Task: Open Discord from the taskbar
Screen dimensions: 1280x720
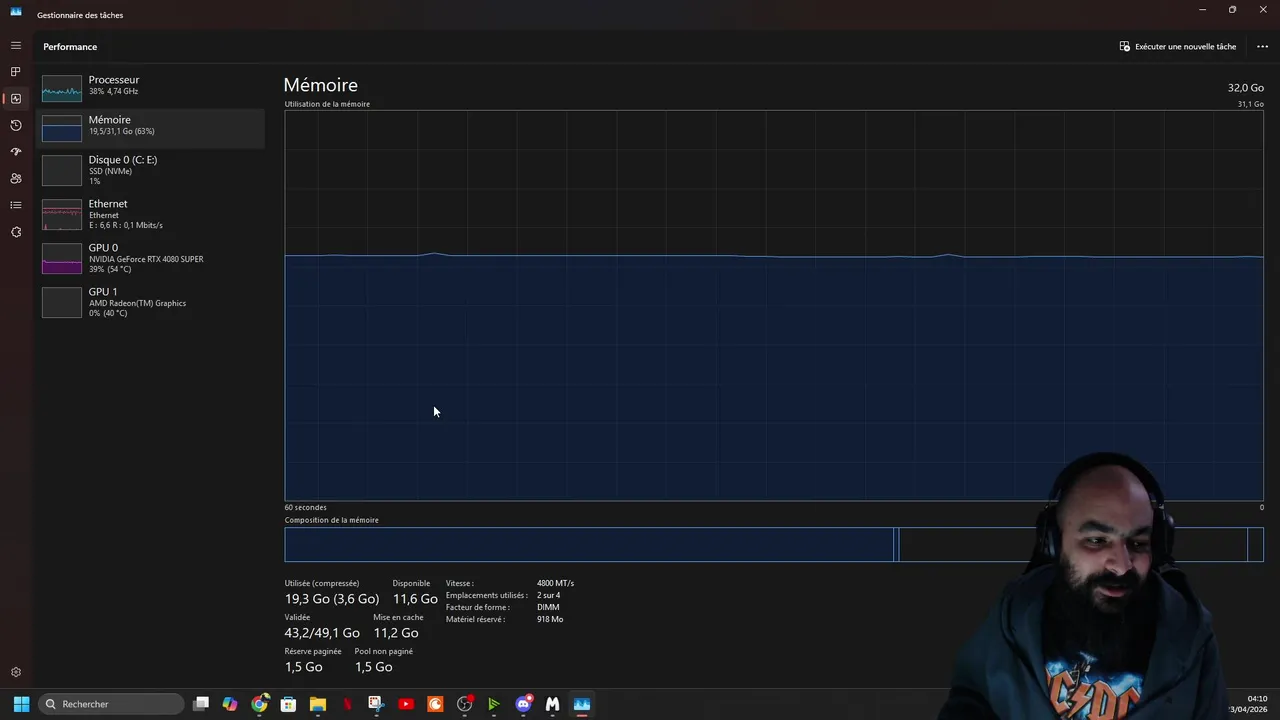Action: click(x=523, y=704)
